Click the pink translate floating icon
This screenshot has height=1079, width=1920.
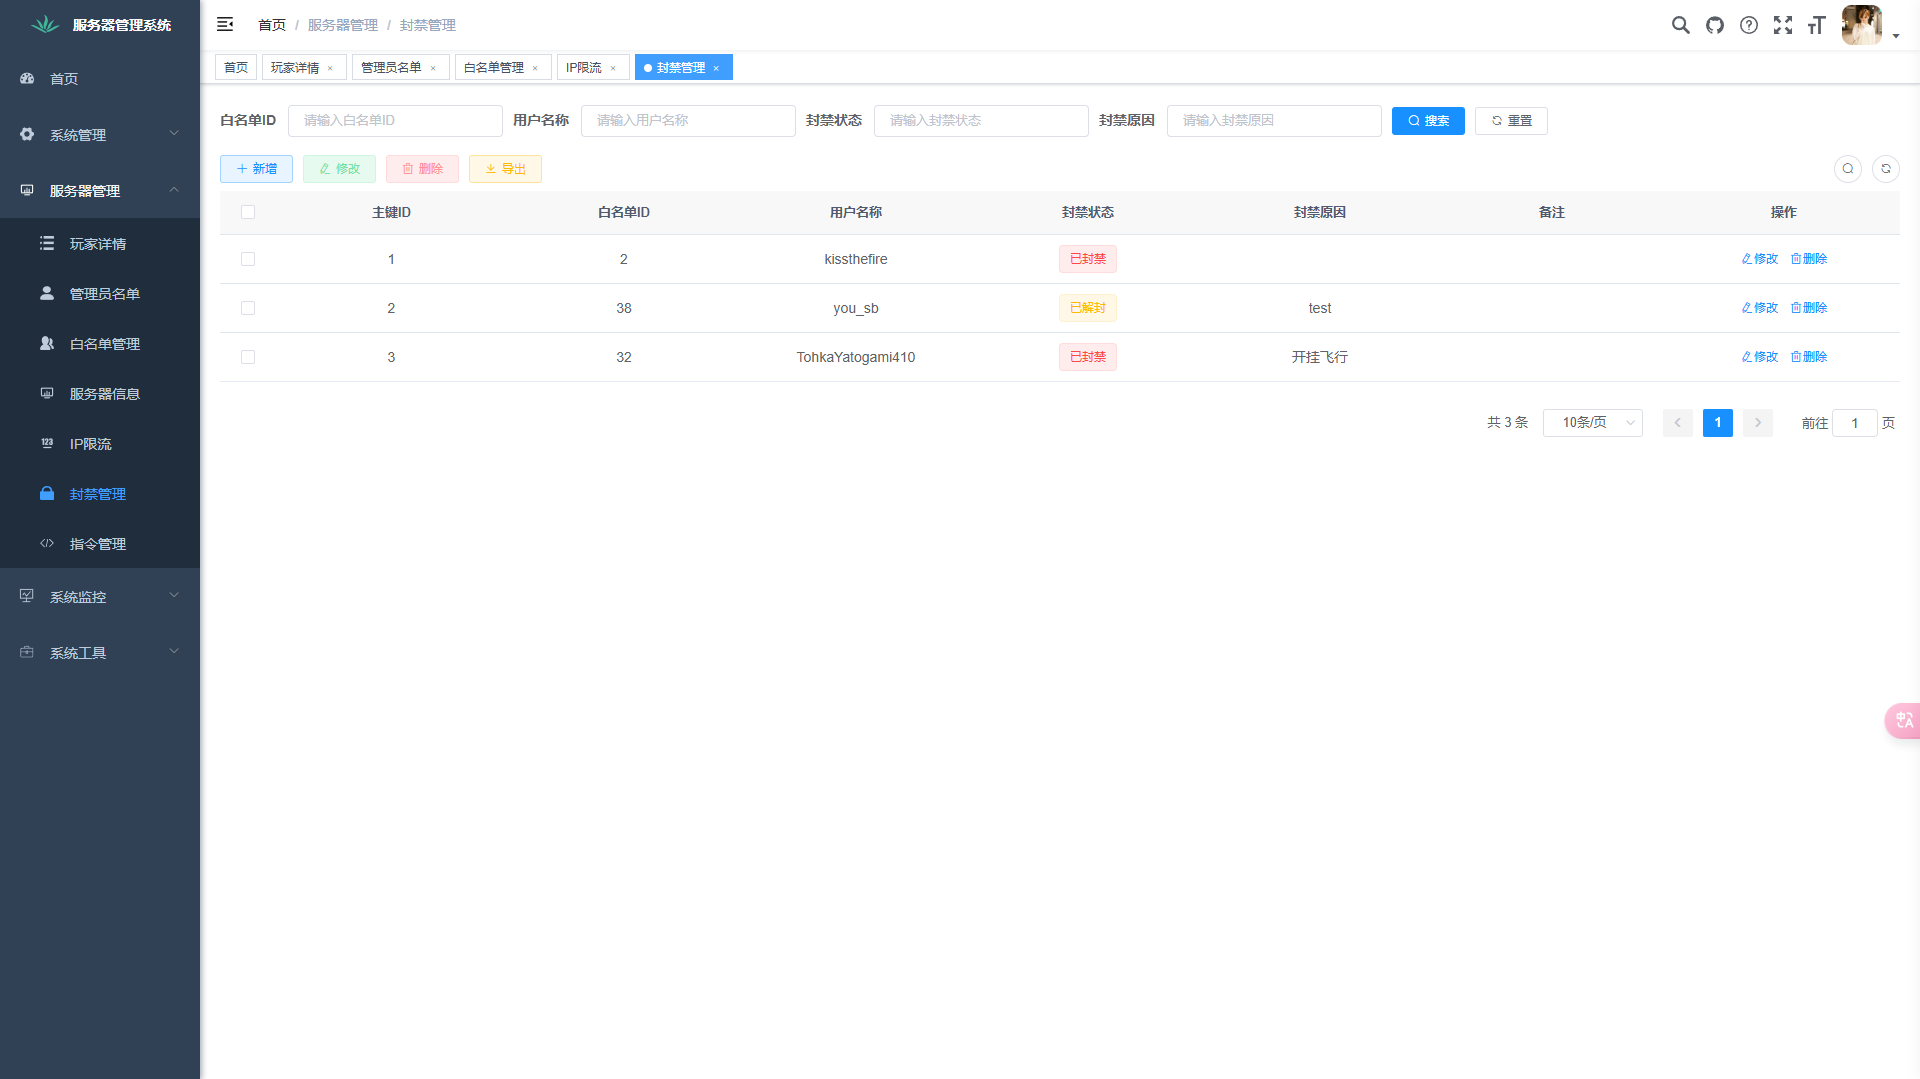1903,720
